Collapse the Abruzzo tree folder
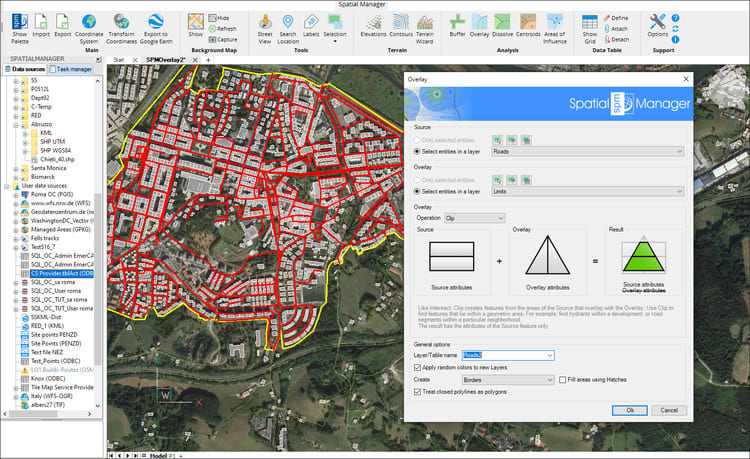The height and width of the screenshot is (459, 750). click(x=15, y=124)
